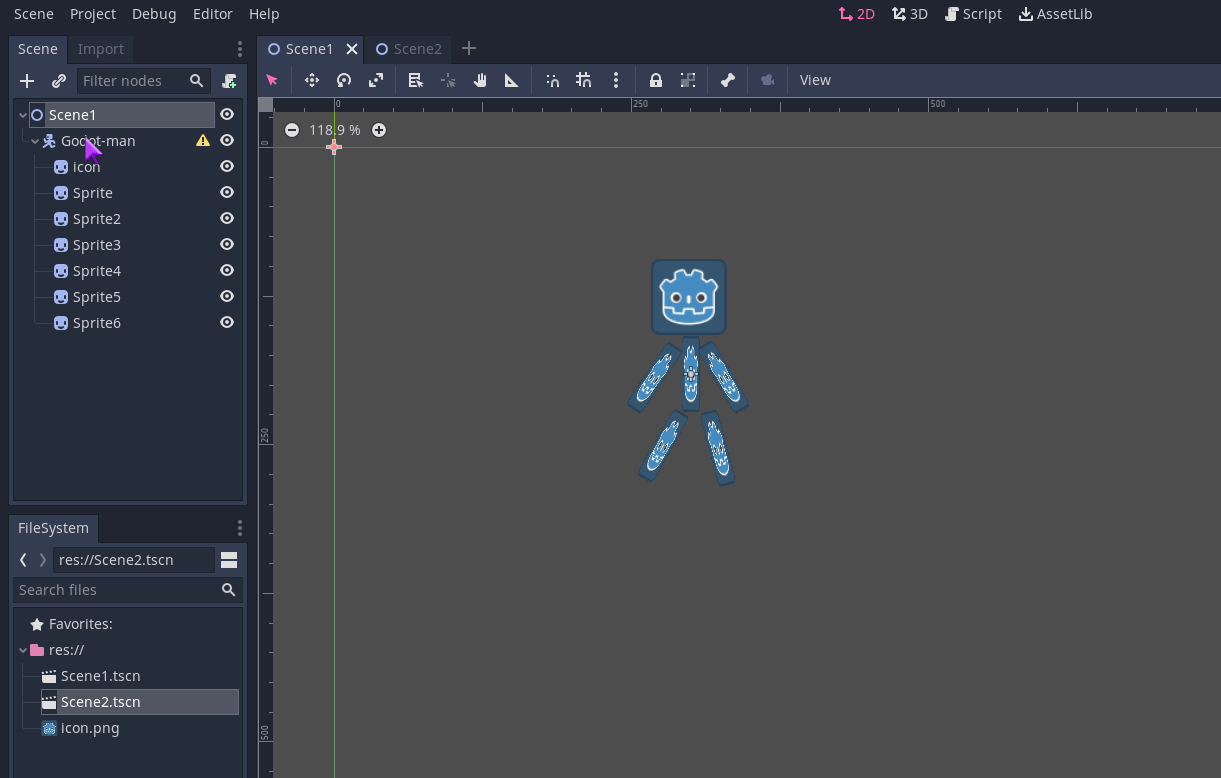The height and width of the screenshot is (778, 1221).
Task: Reset zoom via 118.9 % label
Action: point(335,130)
